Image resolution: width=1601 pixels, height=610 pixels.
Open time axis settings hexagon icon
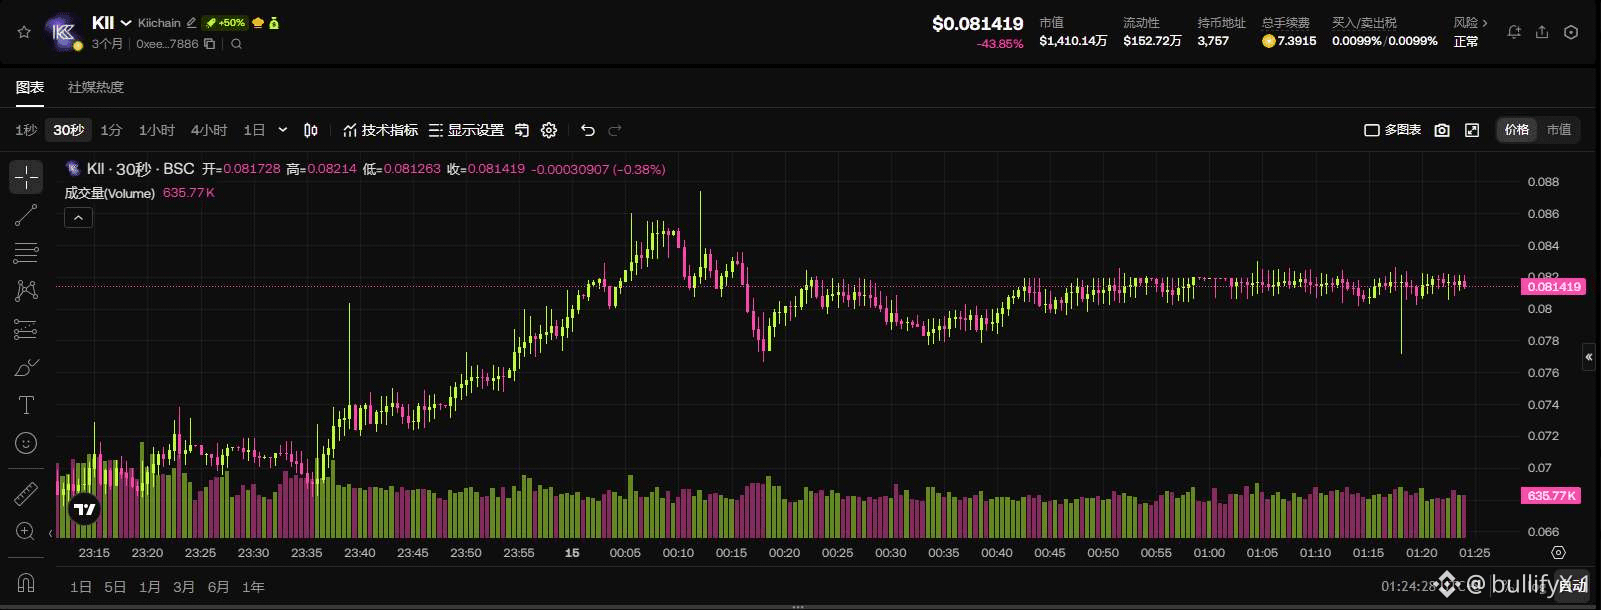tap(1558, 553)
